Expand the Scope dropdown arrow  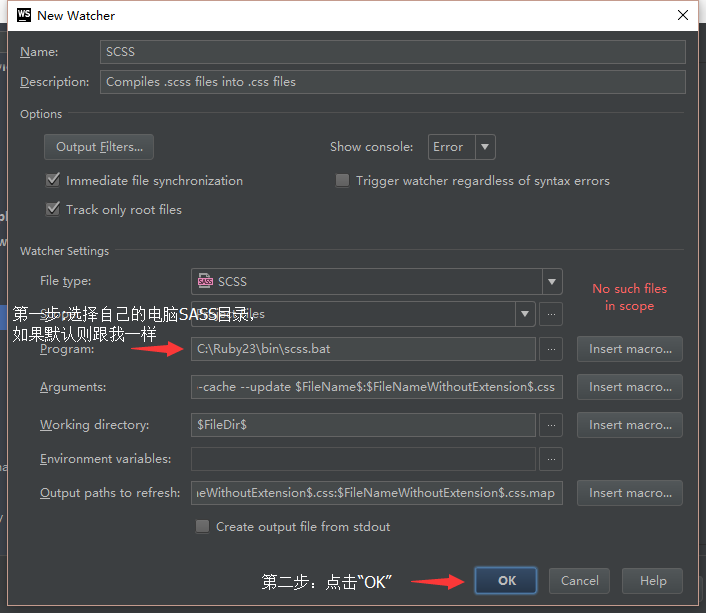click(x=525, y=314)
